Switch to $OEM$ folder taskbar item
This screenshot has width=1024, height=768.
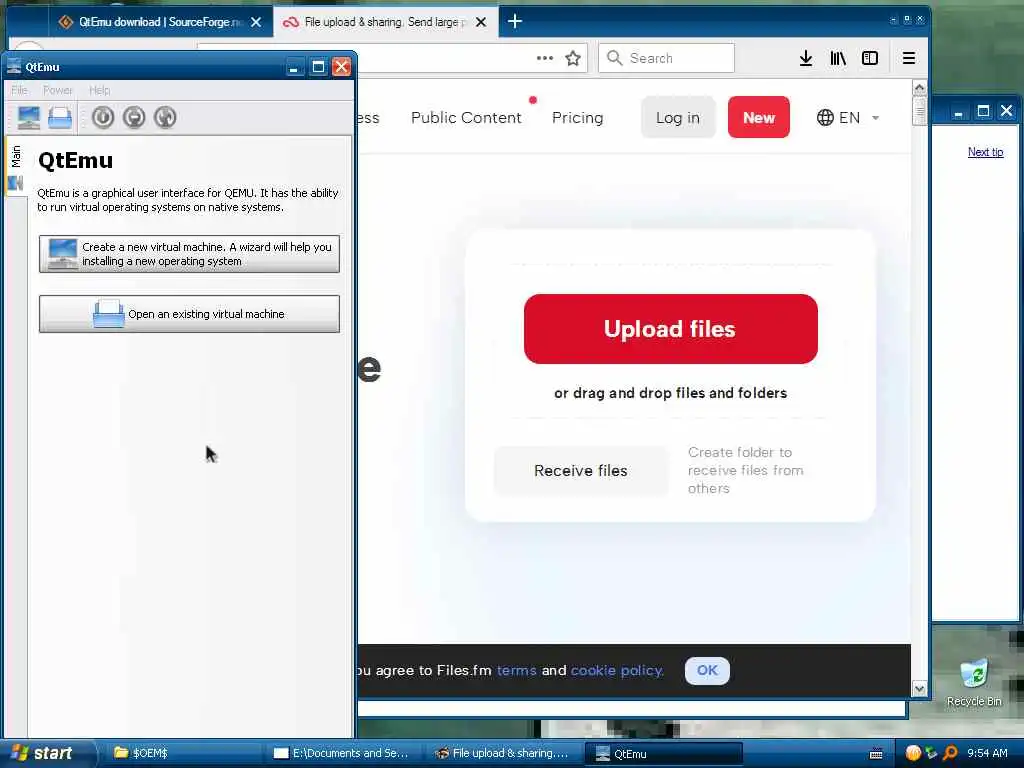pos(183,754)
